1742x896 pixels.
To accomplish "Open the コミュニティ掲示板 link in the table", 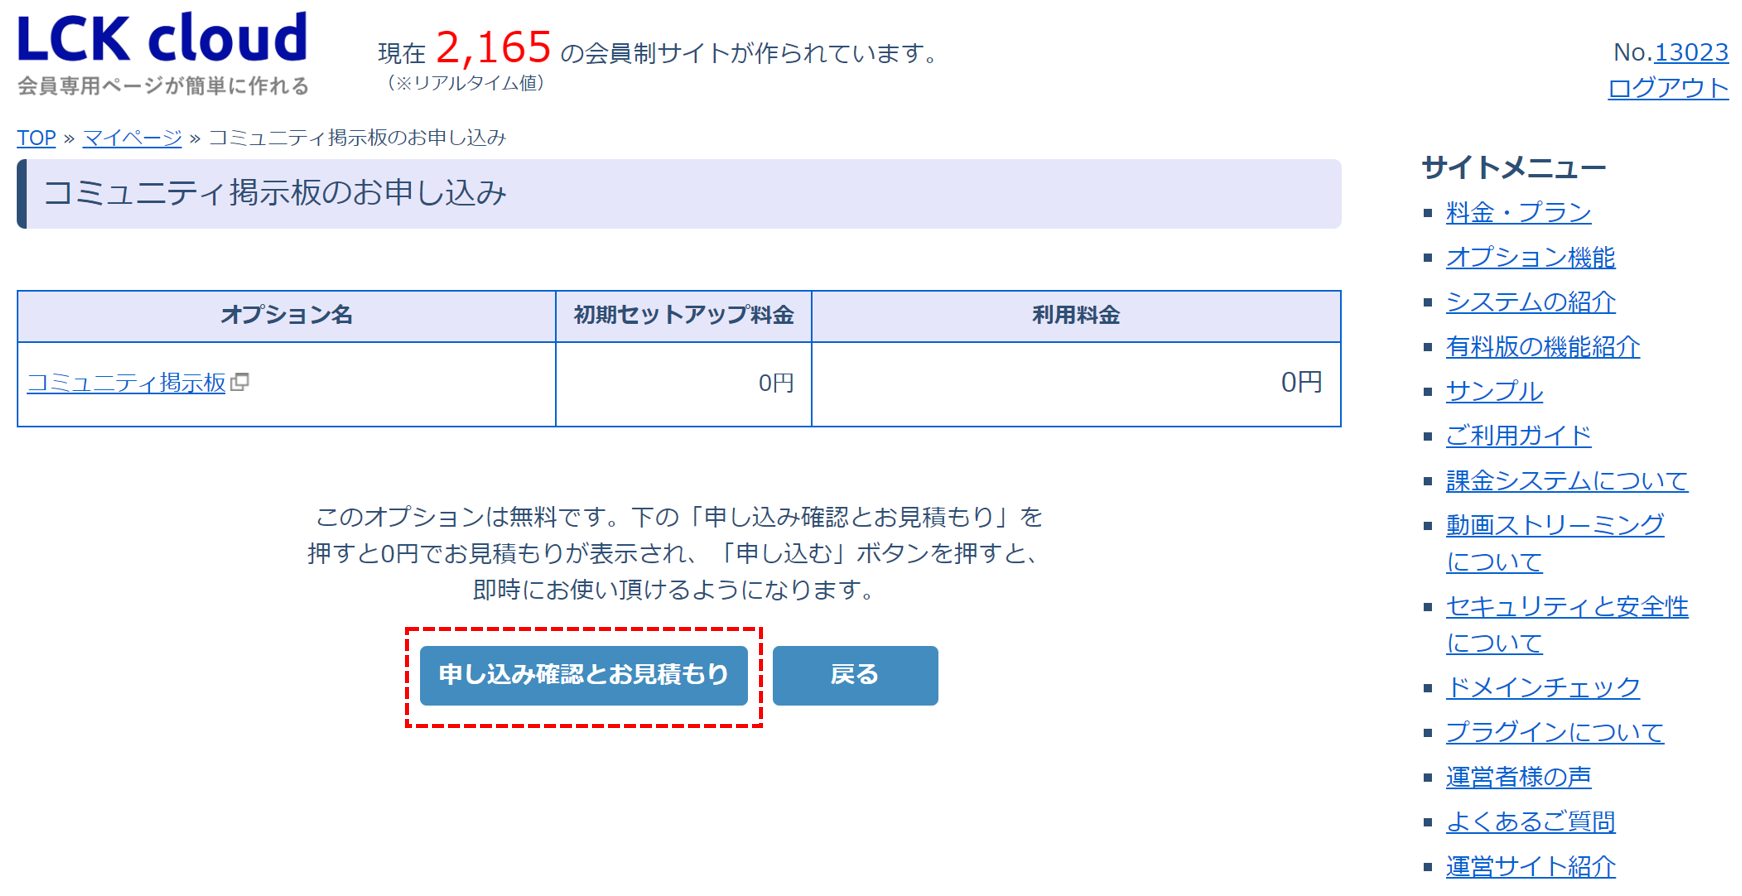I will (124, 383).
